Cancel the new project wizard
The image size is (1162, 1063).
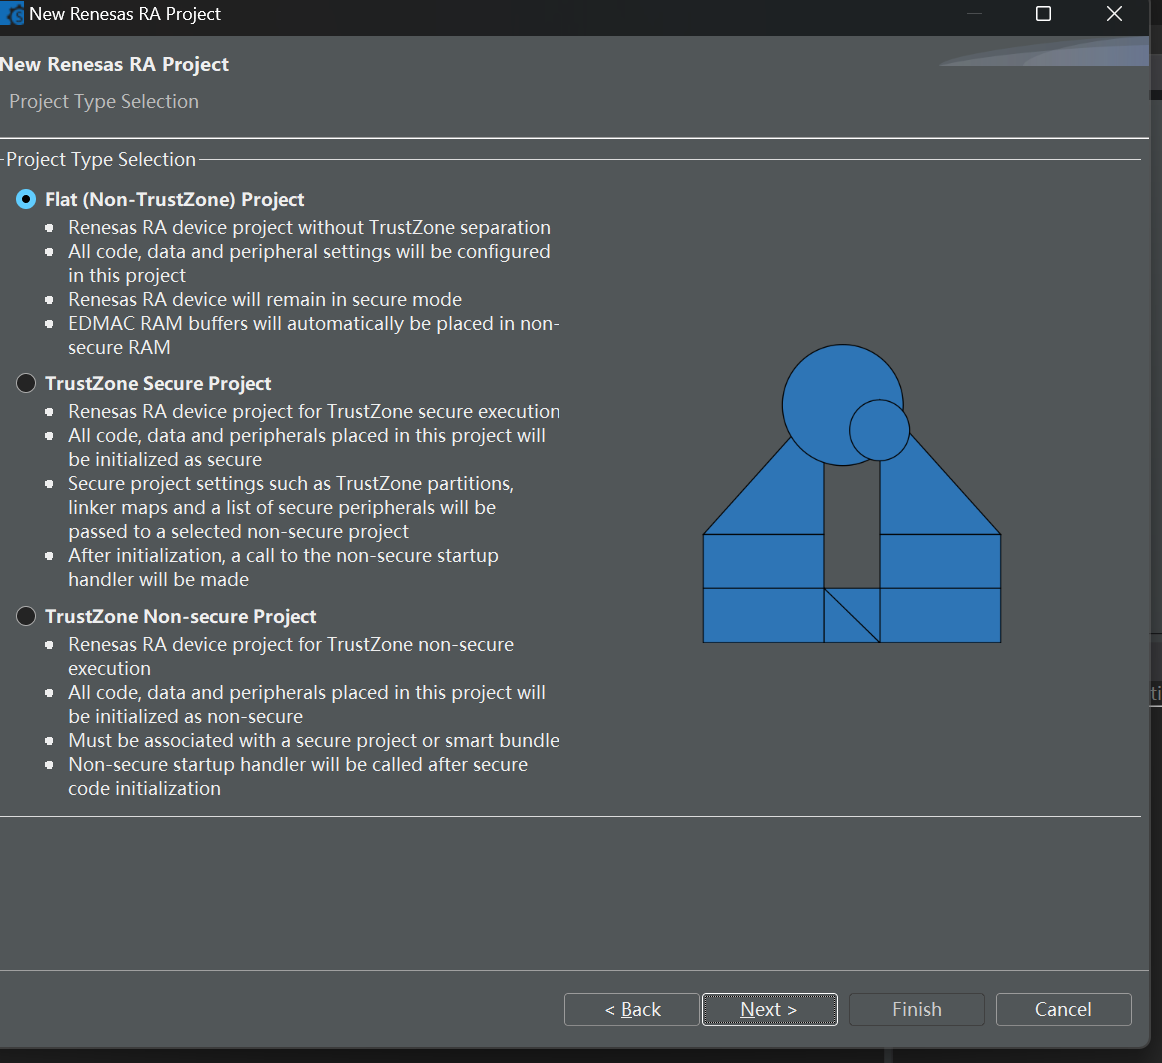(x=1063, y=1010)
